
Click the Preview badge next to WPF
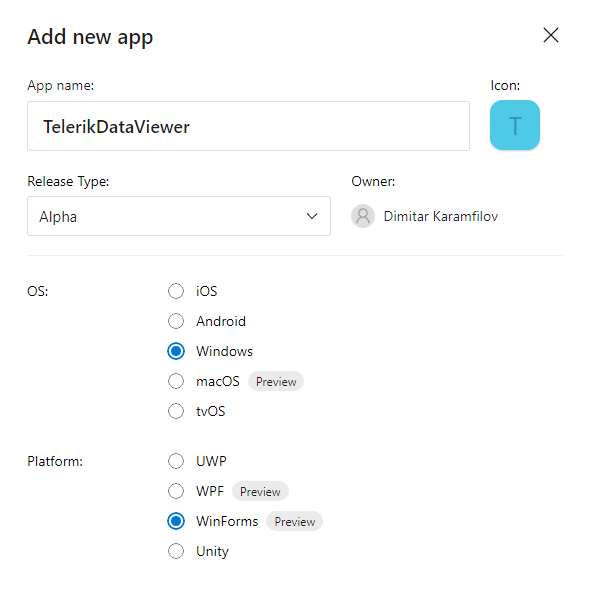pos(260,491)
